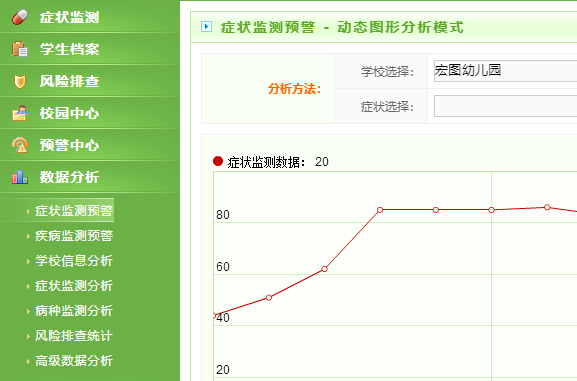Click the alarm icon beside 预警中心
The height and width of the screenshot is (381, 577).
(x=20, y=145)
